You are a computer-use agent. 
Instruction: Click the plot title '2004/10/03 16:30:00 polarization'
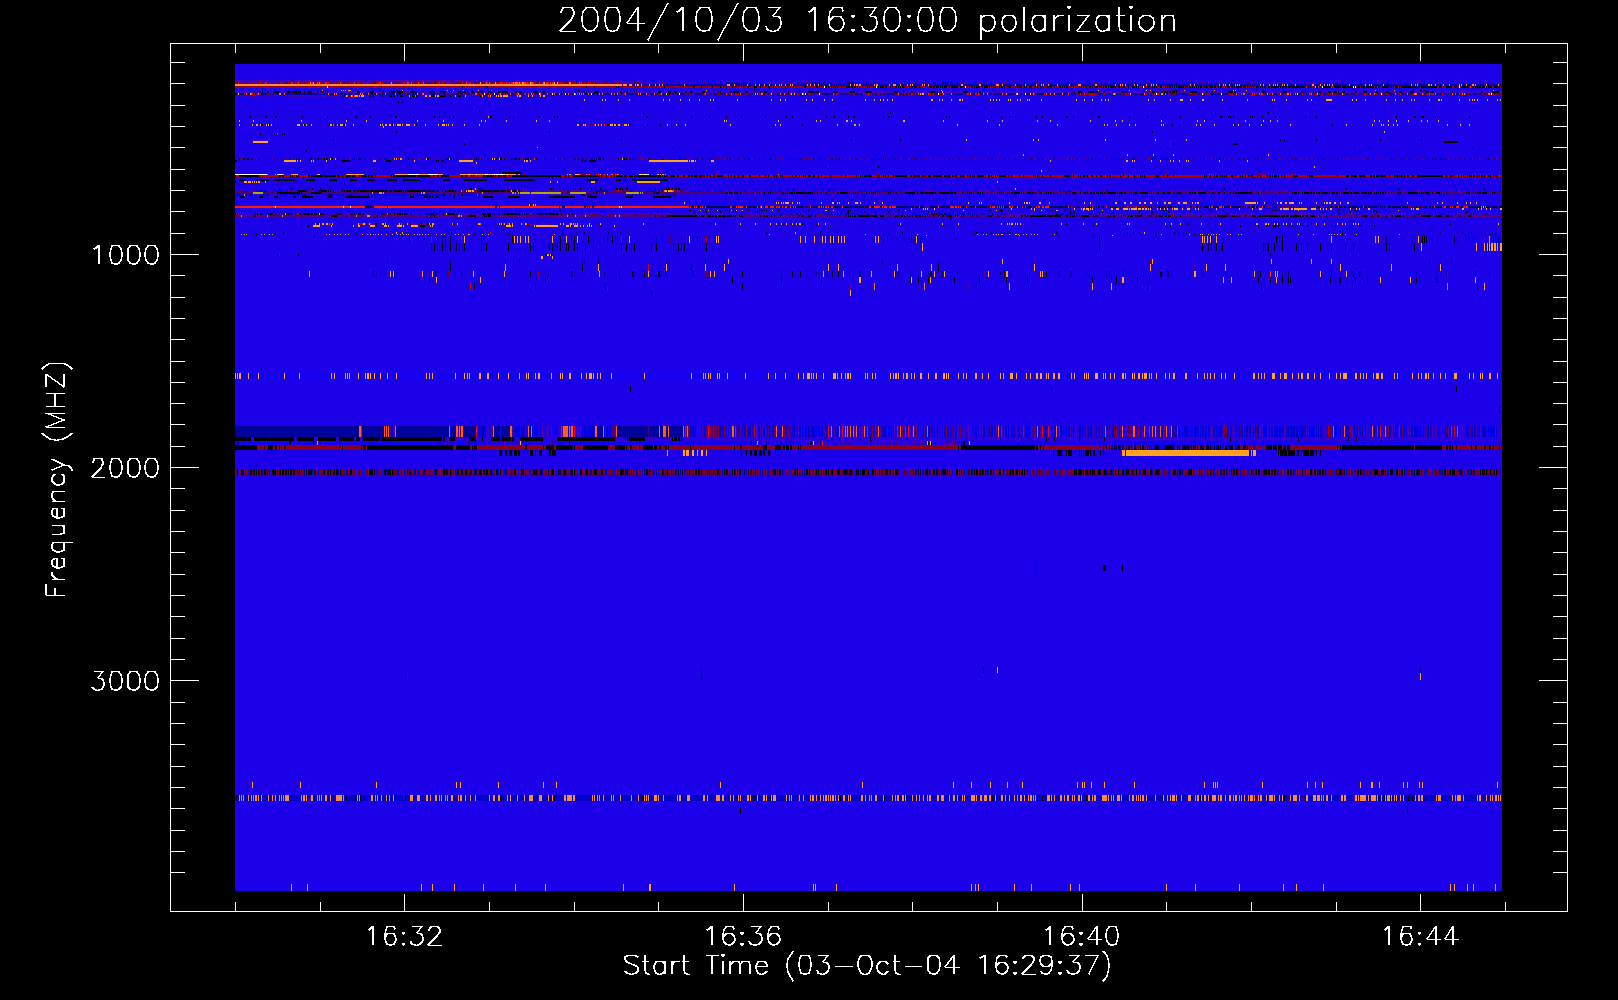point(867,21)
